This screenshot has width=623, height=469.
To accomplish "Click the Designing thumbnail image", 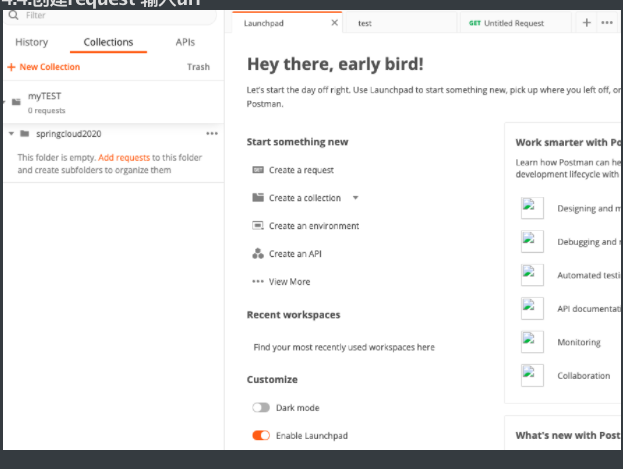I will tap(532, 208).
